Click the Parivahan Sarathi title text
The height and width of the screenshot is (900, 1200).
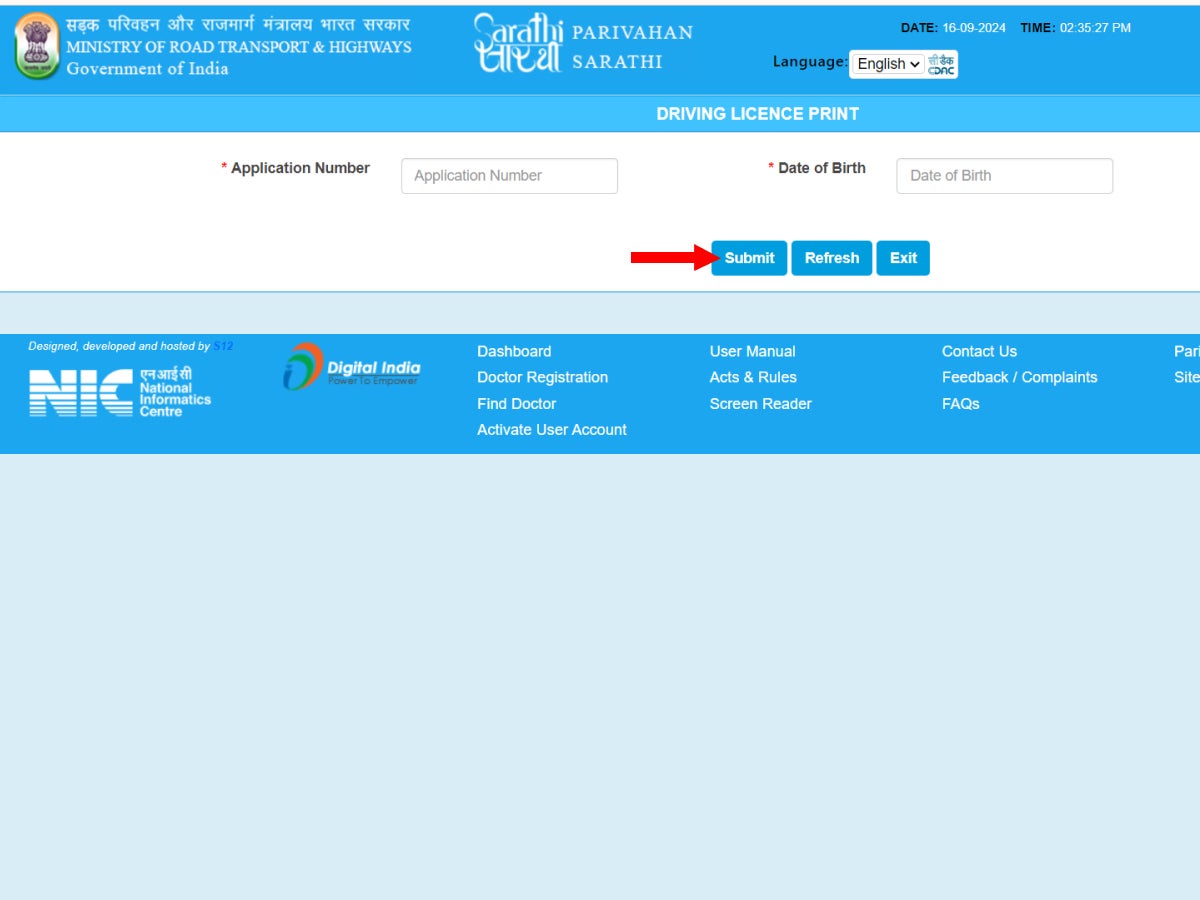pos(630,46)
